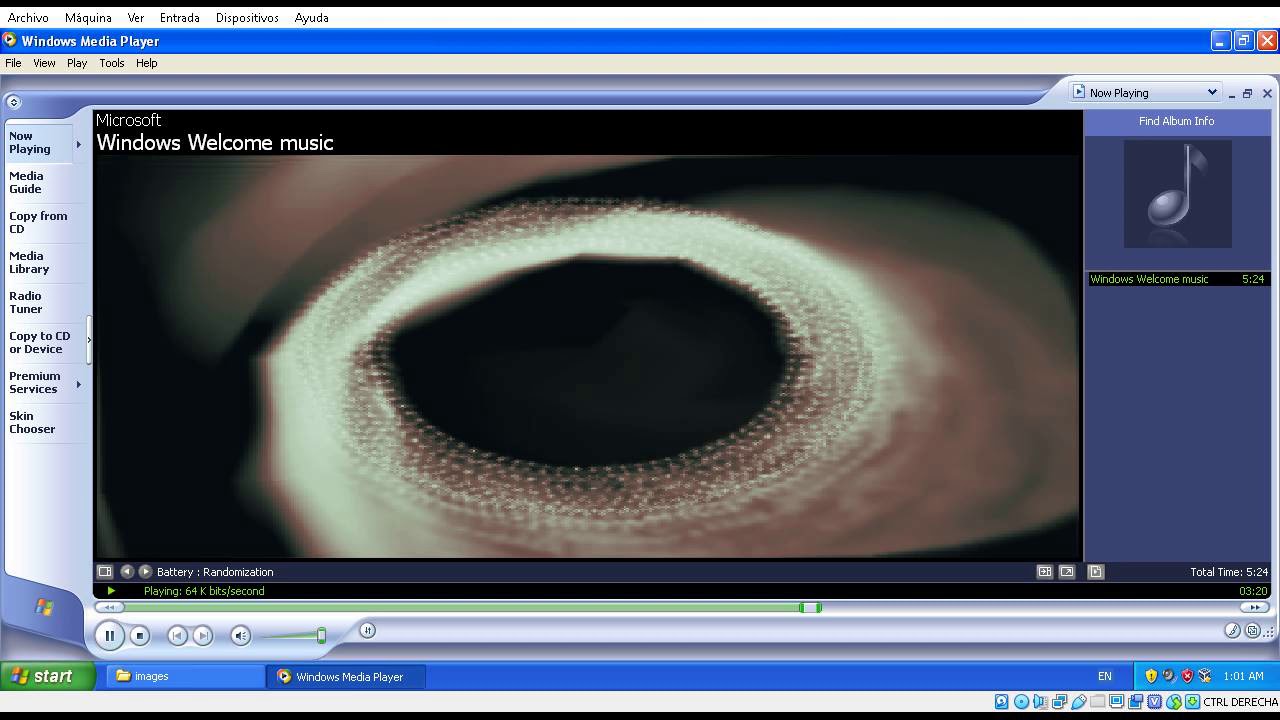The image size is (1280, 720).
Task: Click the visualization options icon
Action: [104, 572]
